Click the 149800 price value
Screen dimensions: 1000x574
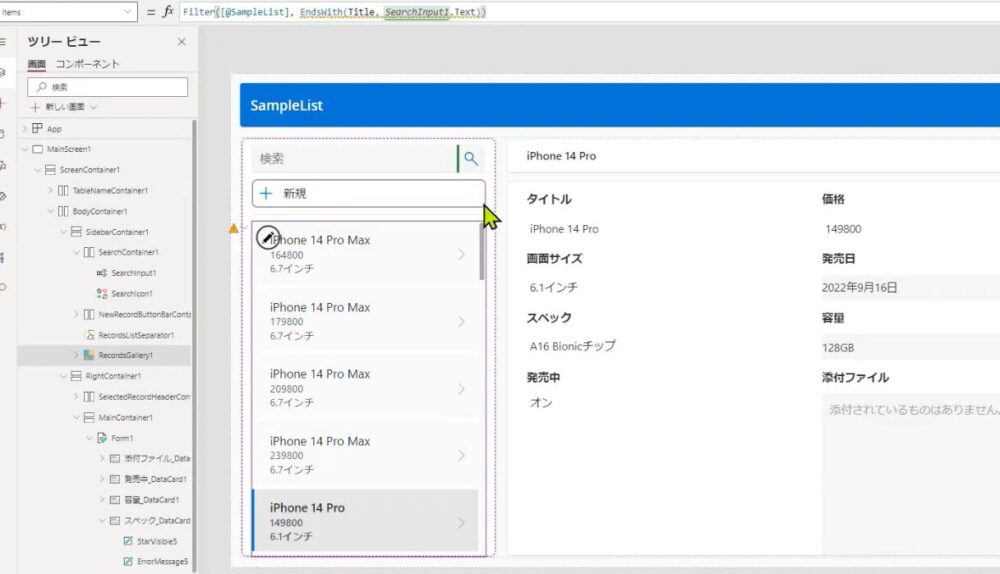[842, 229]
